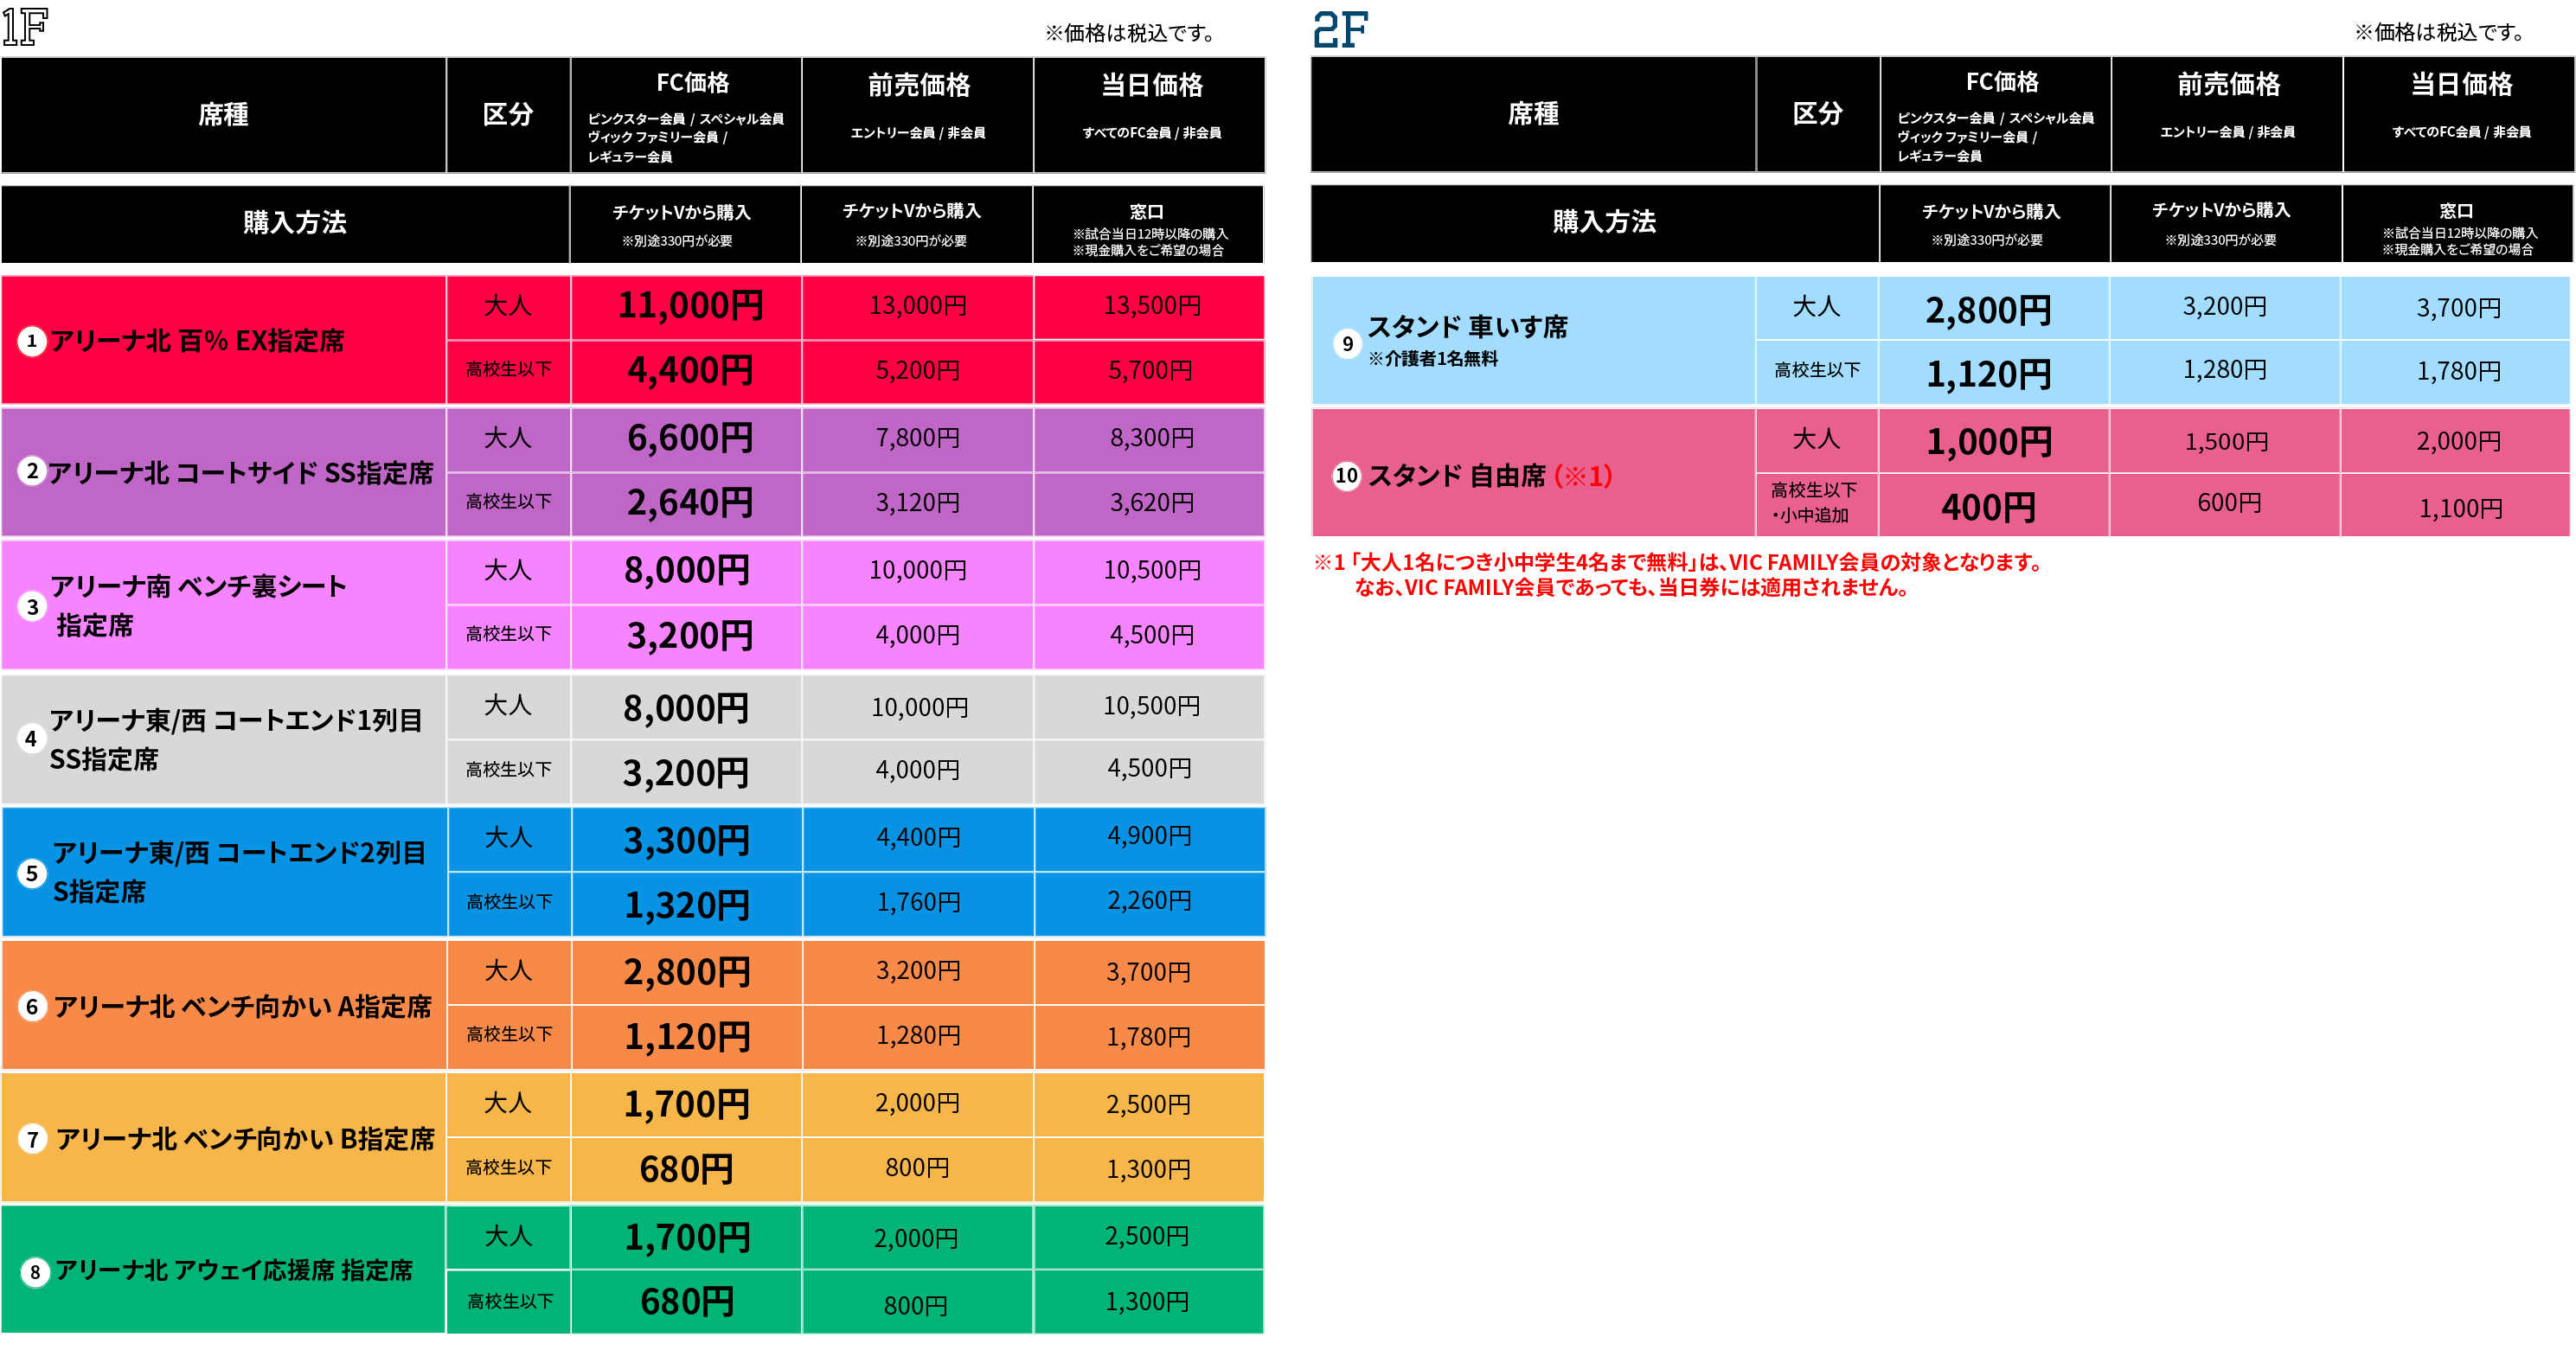Click the ⑤ badge on コートエンド2列目 S指定席
This screenshot has height=1350, width=2576.
coord(33,872)
